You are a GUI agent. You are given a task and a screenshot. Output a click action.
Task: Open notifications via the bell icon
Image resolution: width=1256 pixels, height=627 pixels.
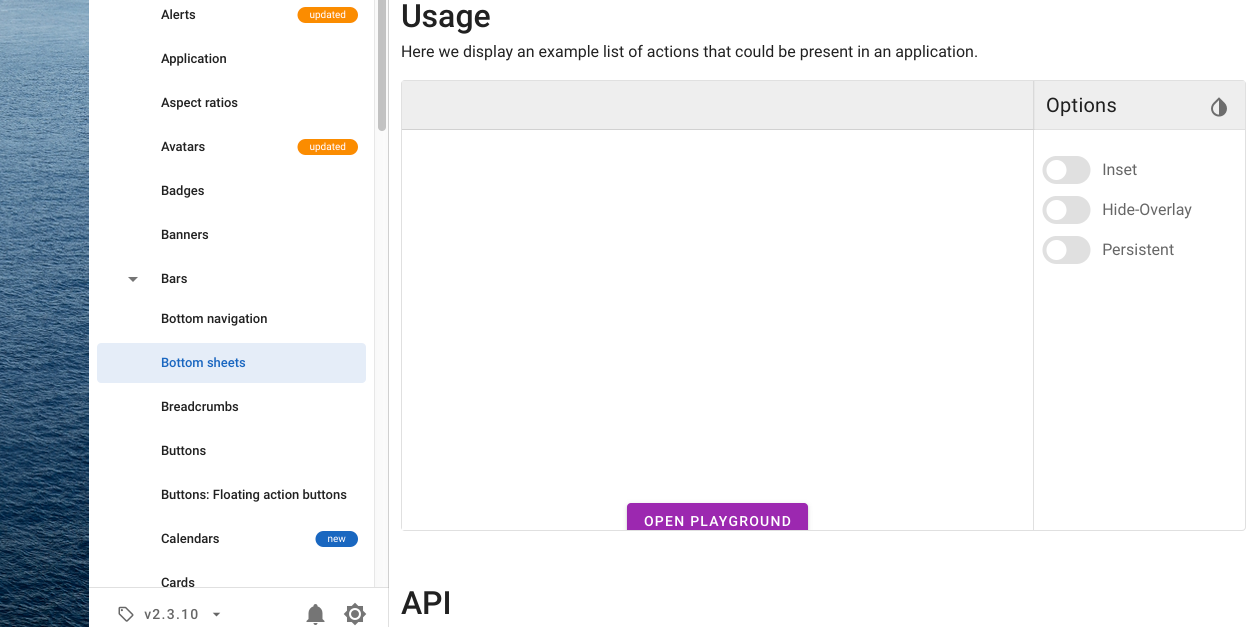point(316,614)
